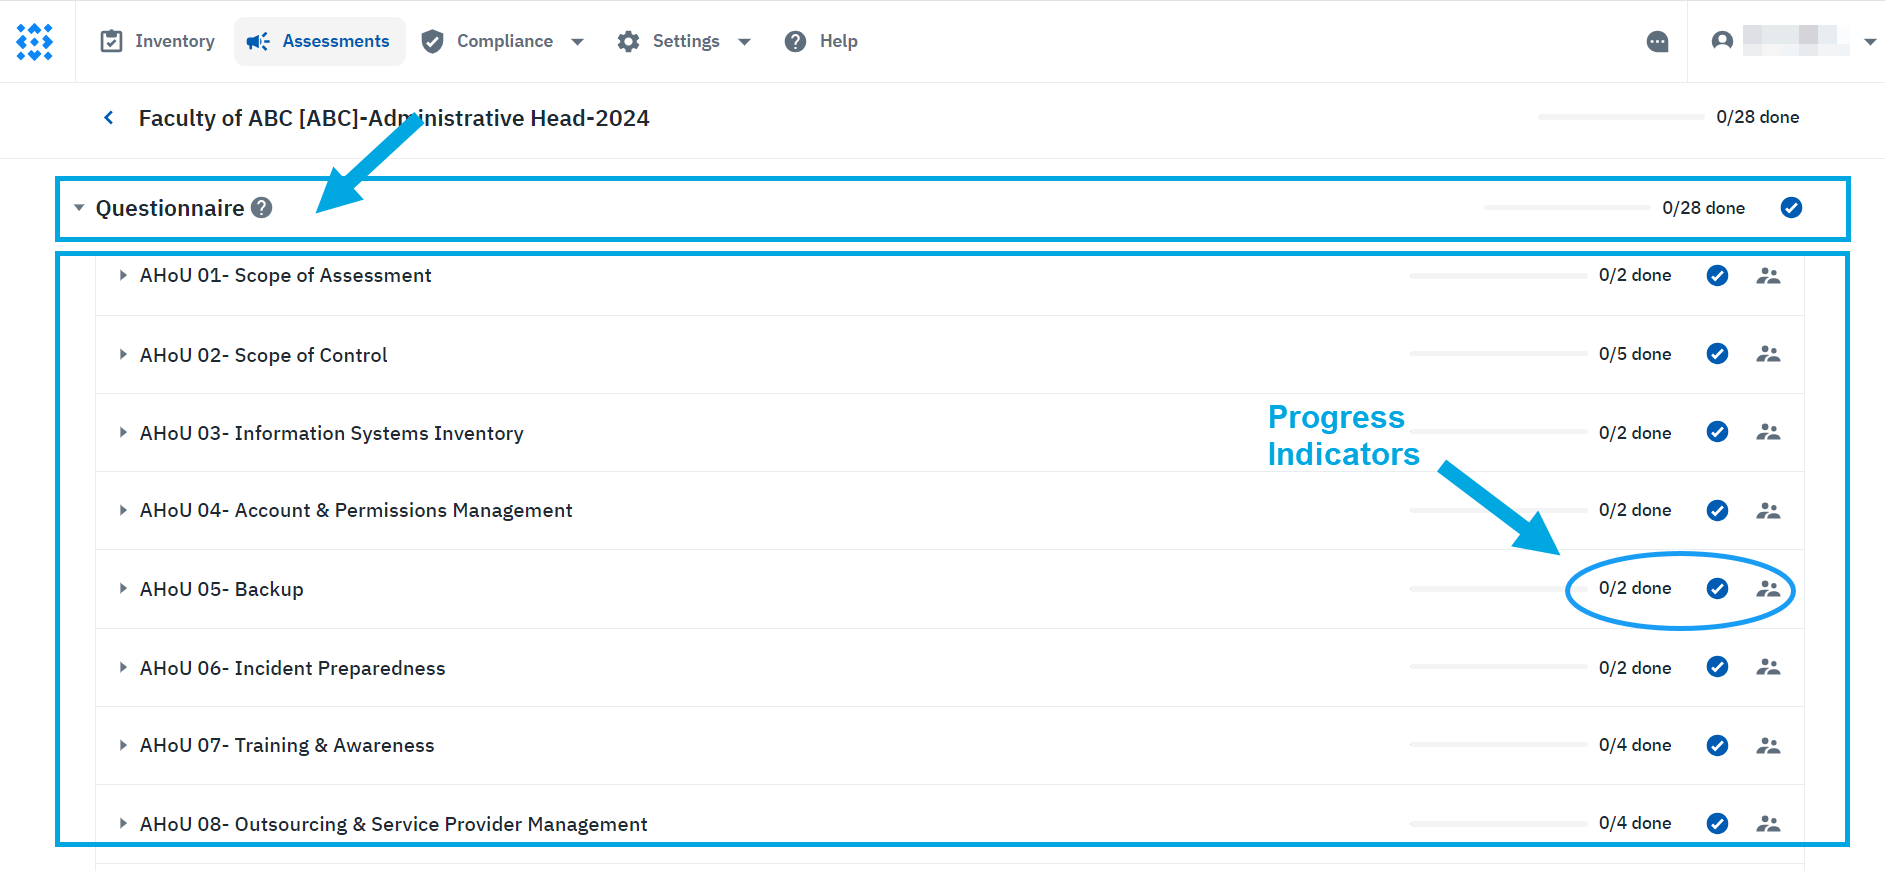The image size is (1885, 871).
Task: Open the Compliance dropdown menu
Action: [503, 41]
